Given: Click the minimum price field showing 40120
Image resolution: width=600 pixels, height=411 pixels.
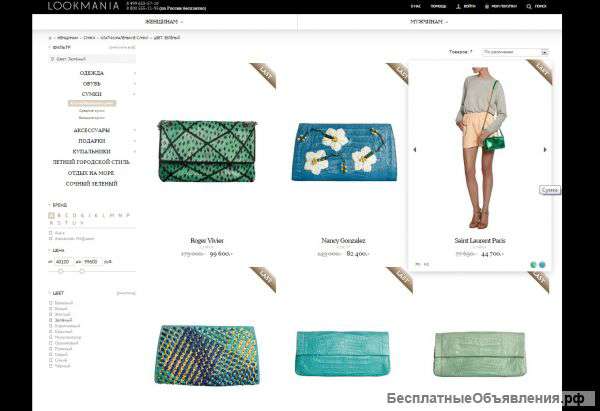Looking at the screenshot, I should (63, 262).
